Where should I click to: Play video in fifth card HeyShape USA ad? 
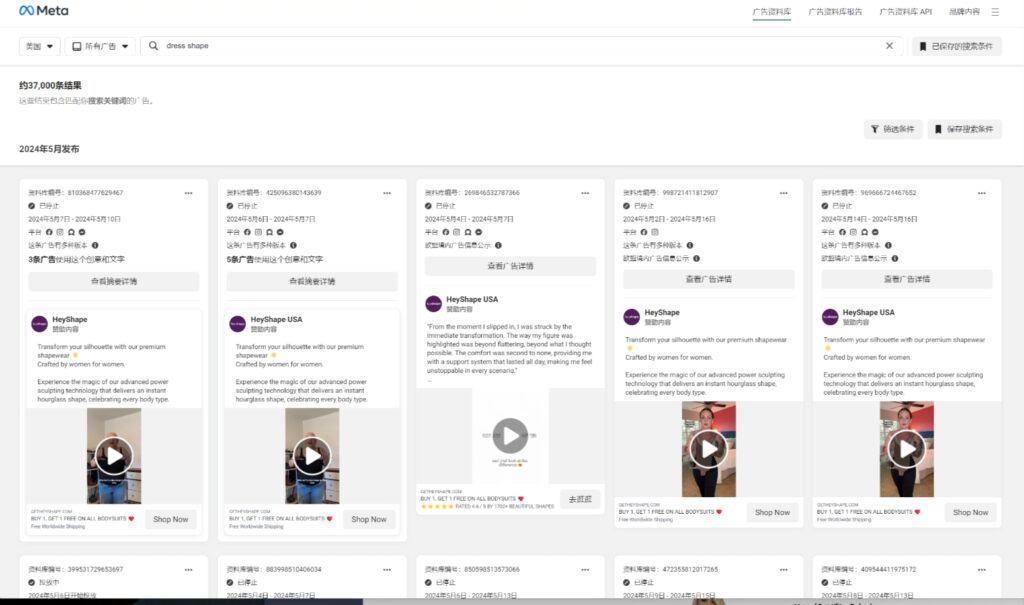tap(906, 449)
